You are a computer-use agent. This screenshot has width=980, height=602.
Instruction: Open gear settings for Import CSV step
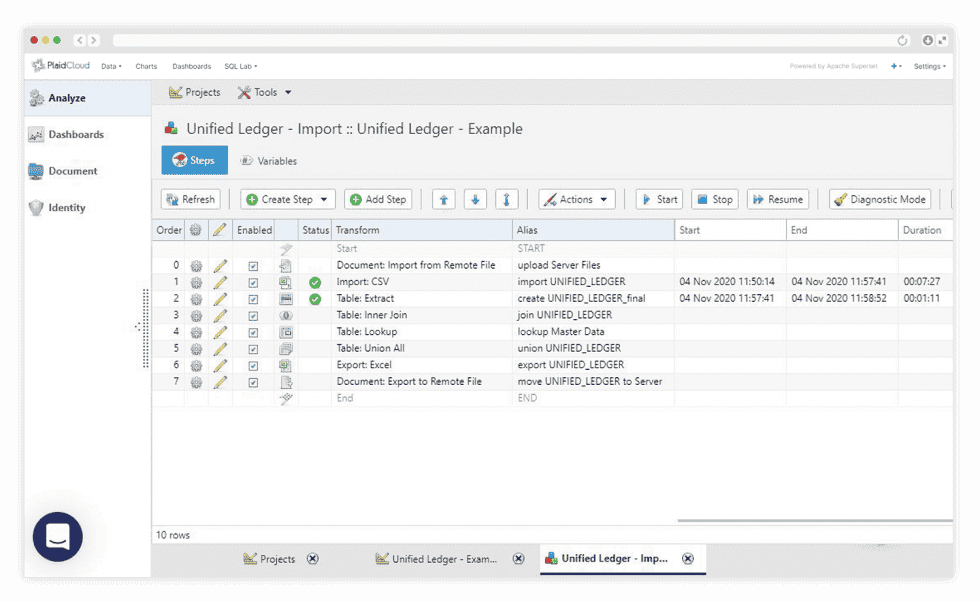(x=196, y=283)
